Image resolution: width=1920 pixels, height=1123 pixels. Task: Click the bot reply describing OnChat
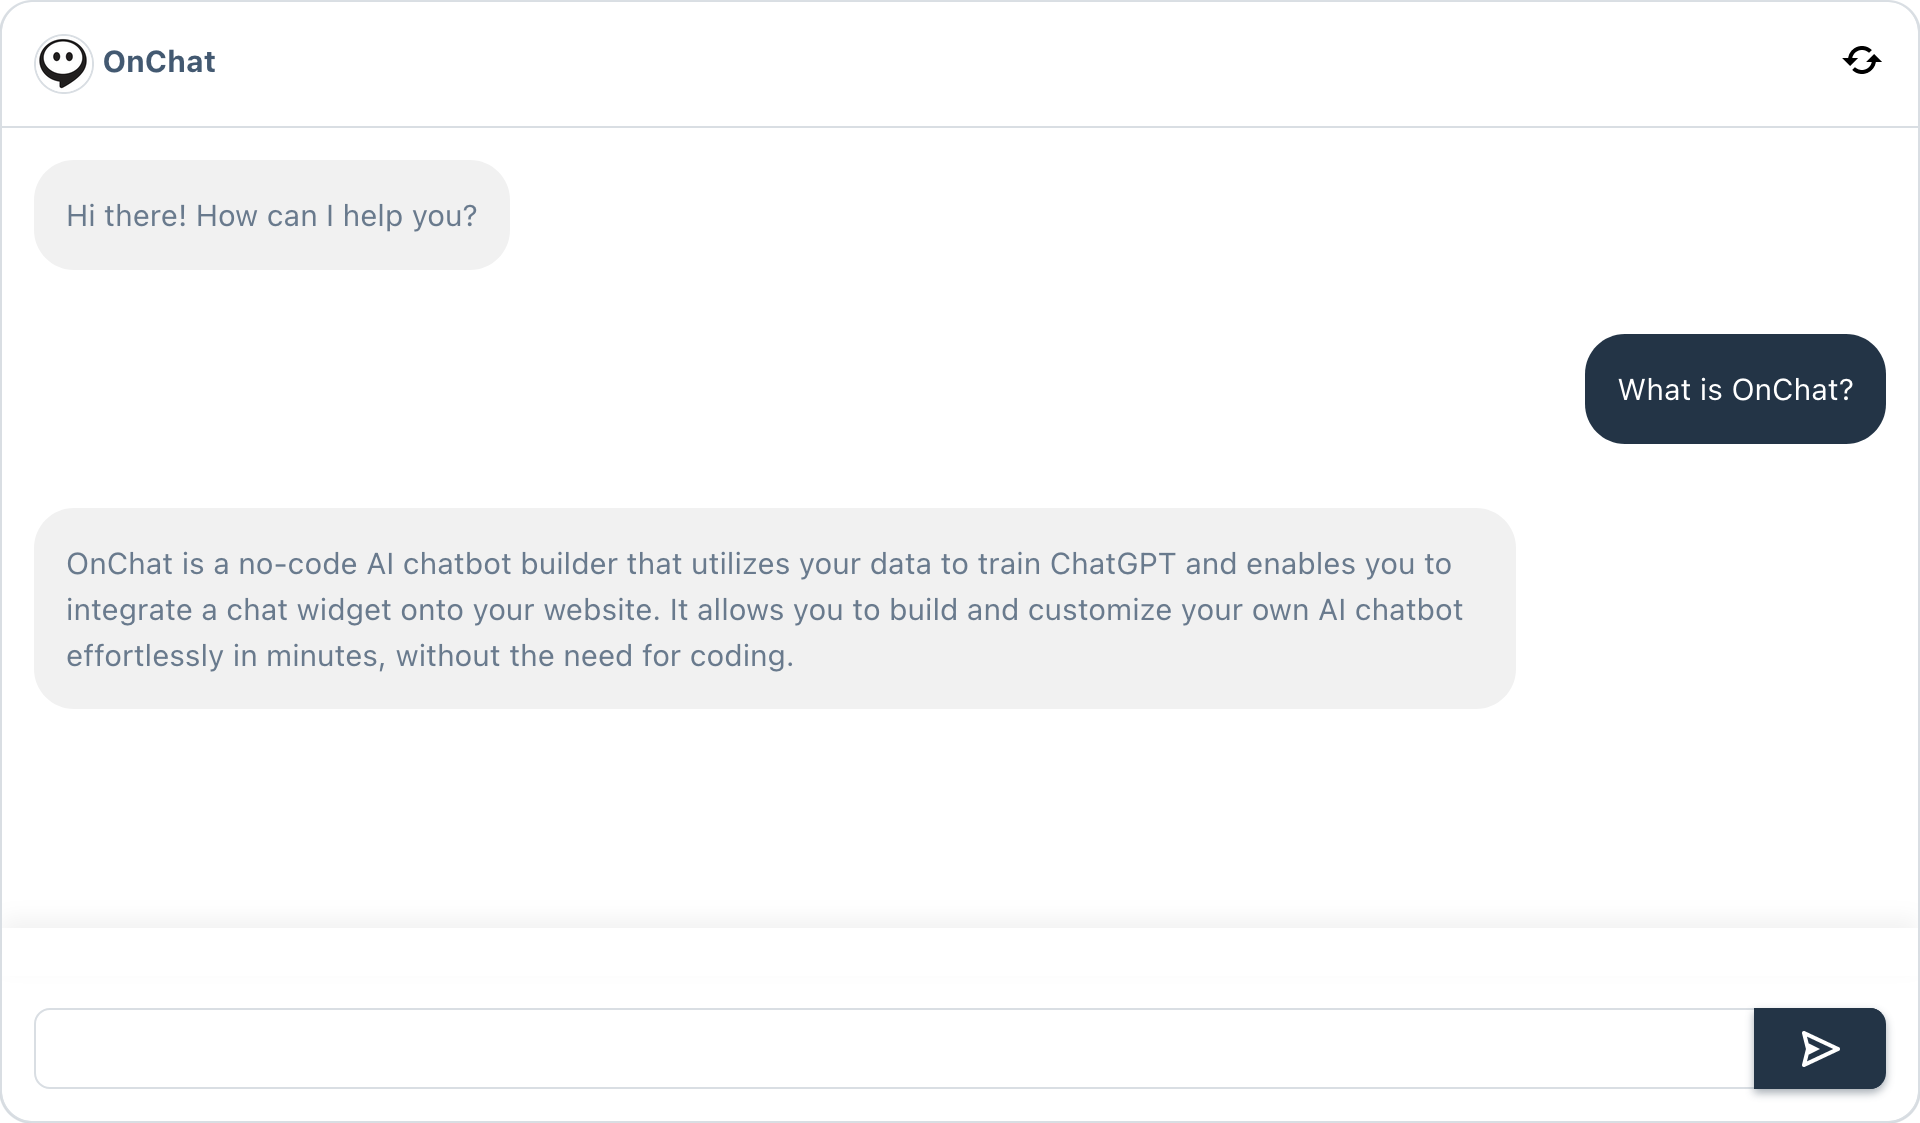(775, 609)
